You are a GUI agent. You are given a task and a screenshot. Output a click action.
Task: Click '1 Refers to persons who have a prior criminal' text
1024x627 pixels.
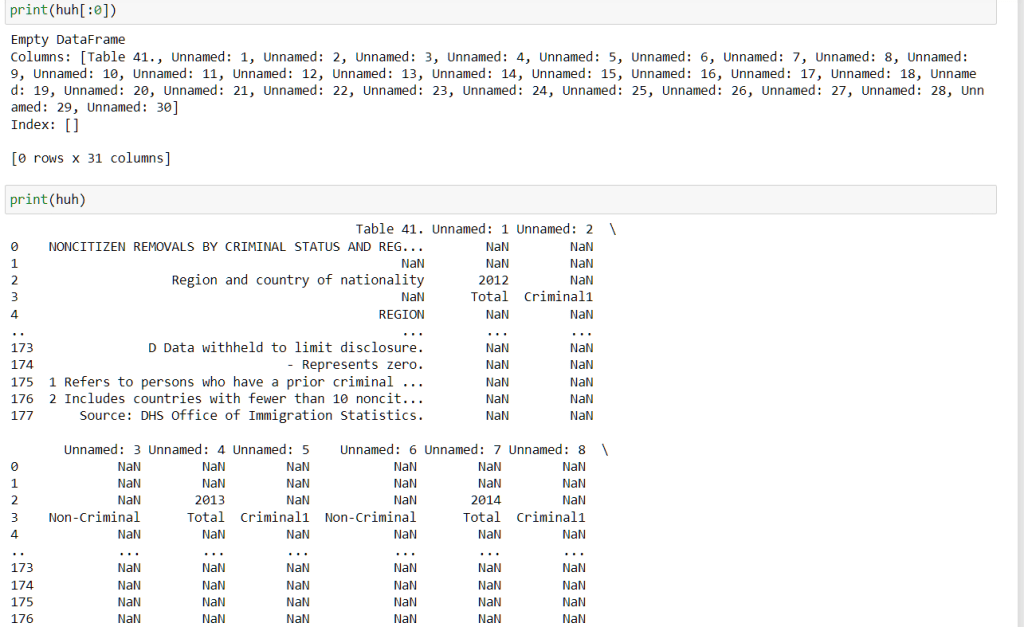[236, 382]
